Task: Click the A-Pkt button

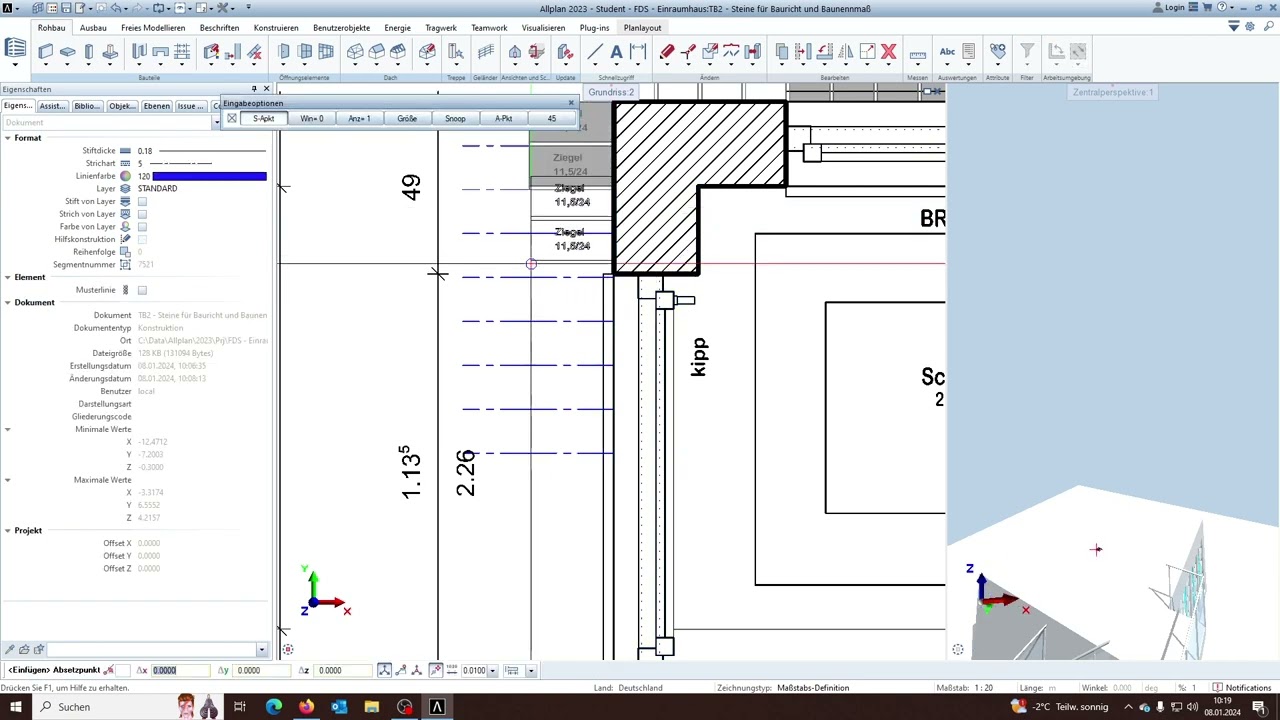Action: click(503, 118)
